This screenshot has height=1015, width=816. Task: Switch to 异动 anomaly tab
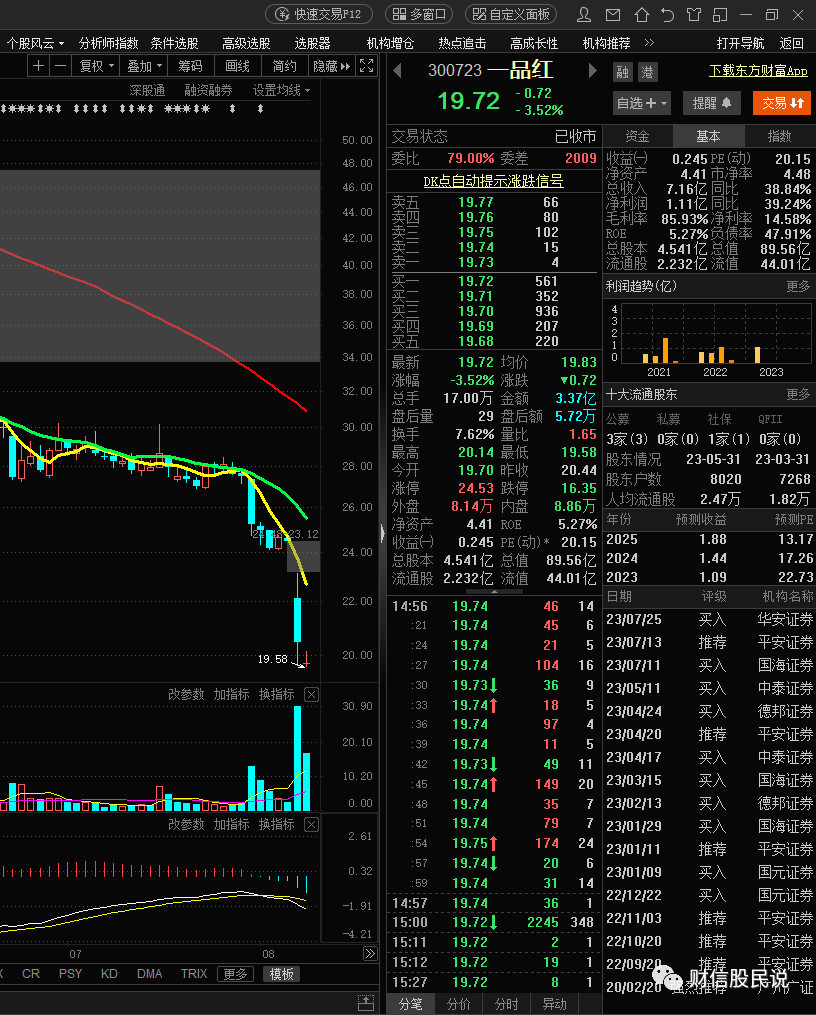555,1004
